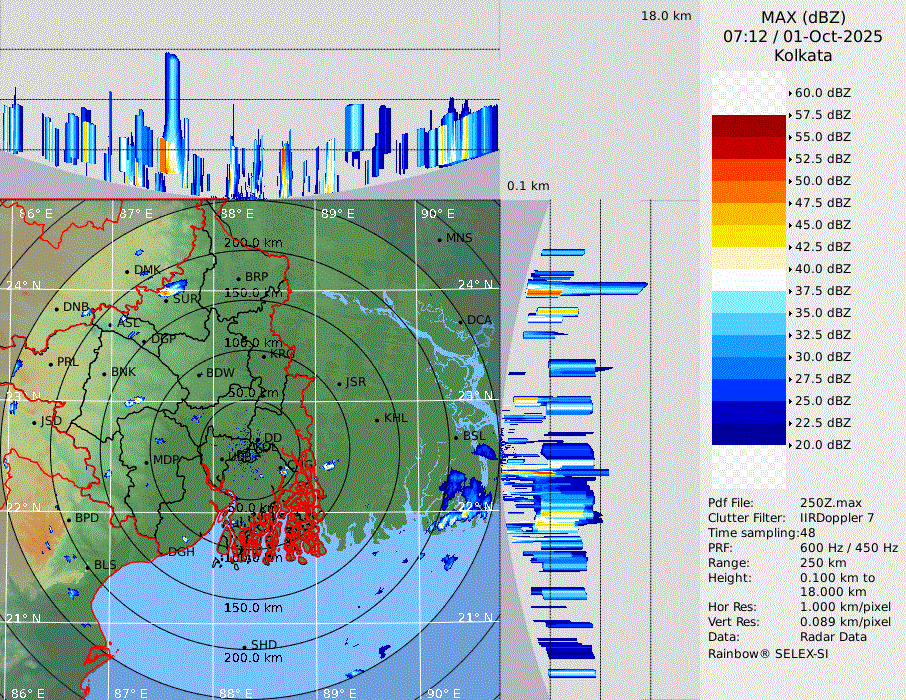The height and width of the screenshot is (700, 906).
Task: Select the 32.5 dBZ legend entry
Action: coord(822,335)
